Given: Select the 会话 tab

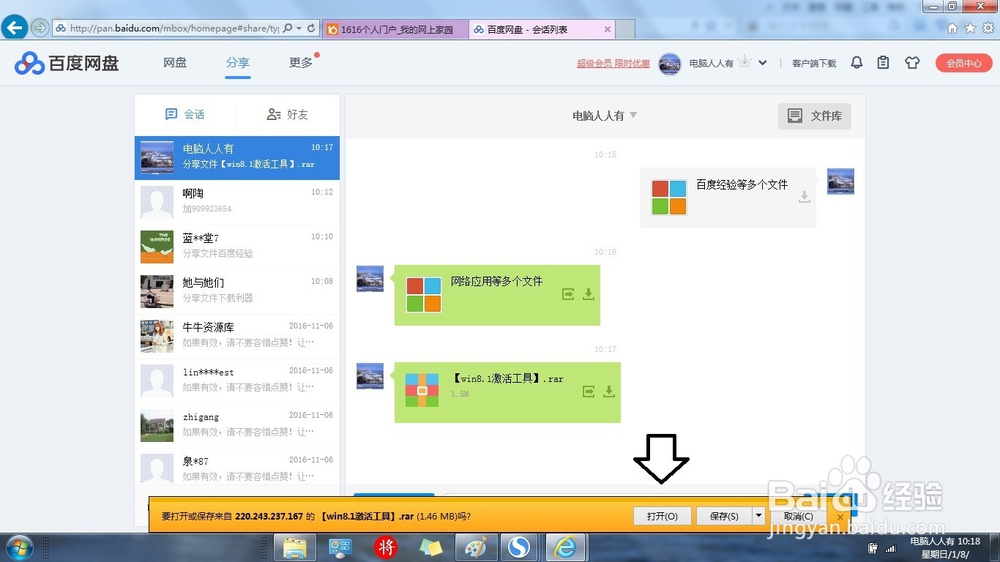Looking at the screenshot, I should coord(185,114).
